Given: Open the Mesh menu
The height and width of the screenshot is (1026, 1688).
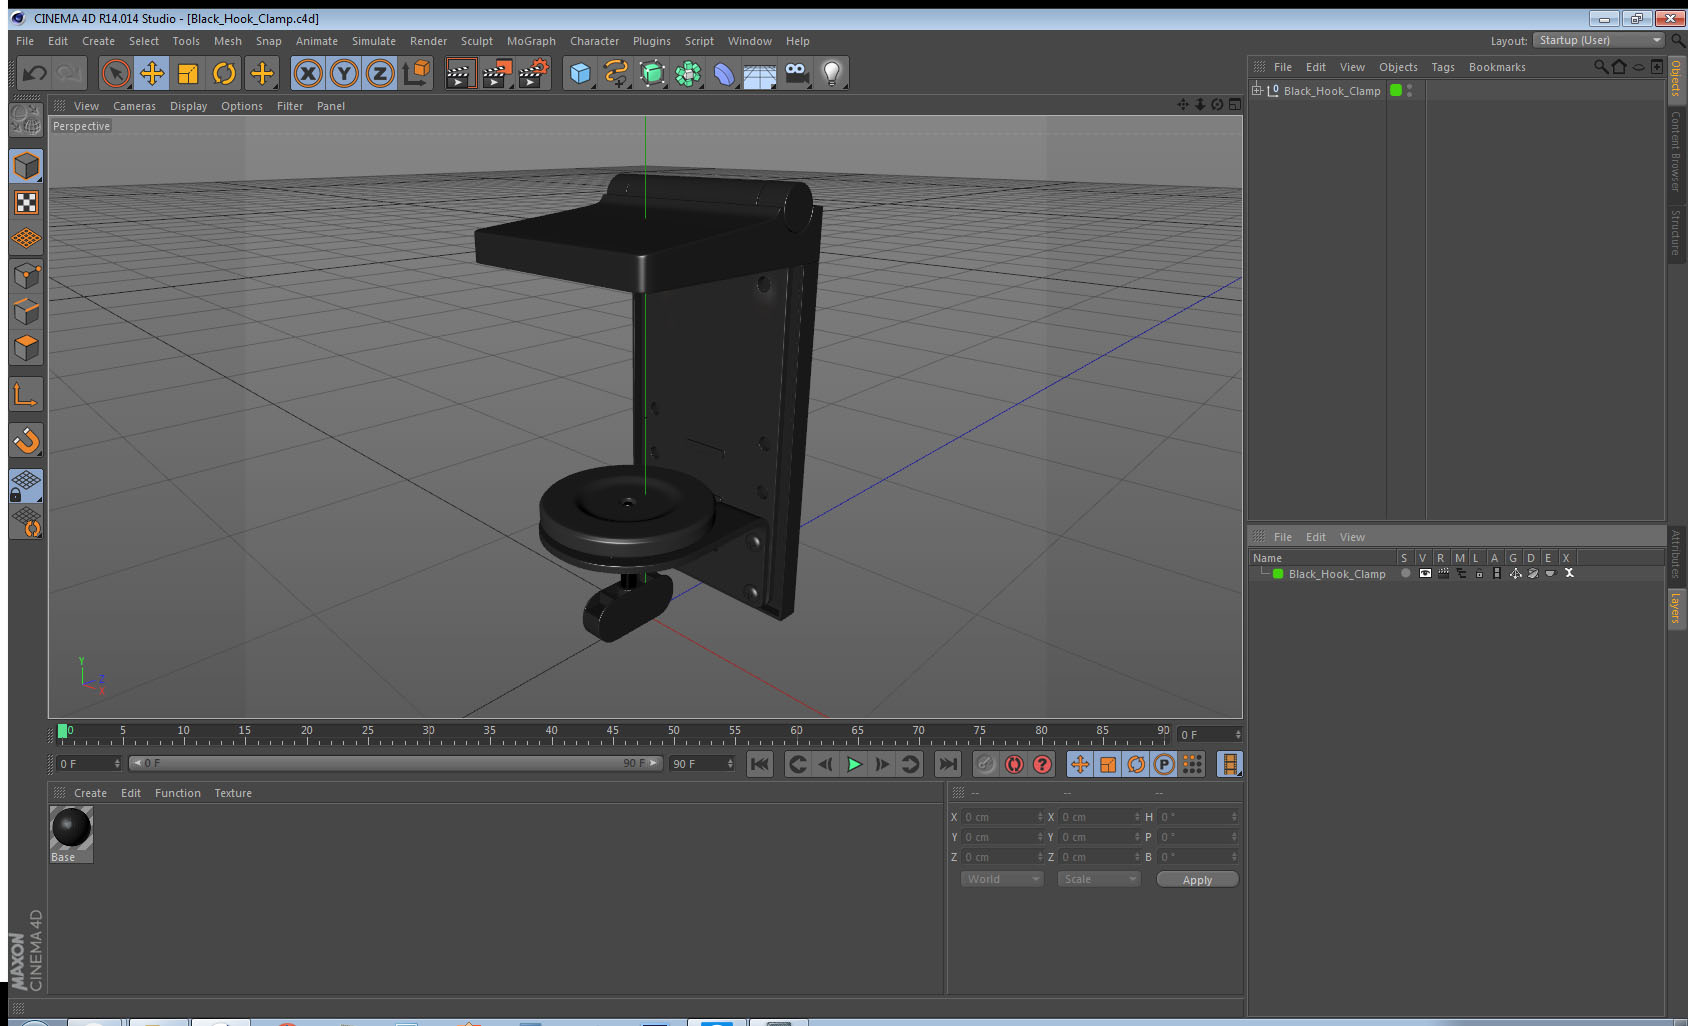Looking at the screenshot, I should (x=227, y=41).
